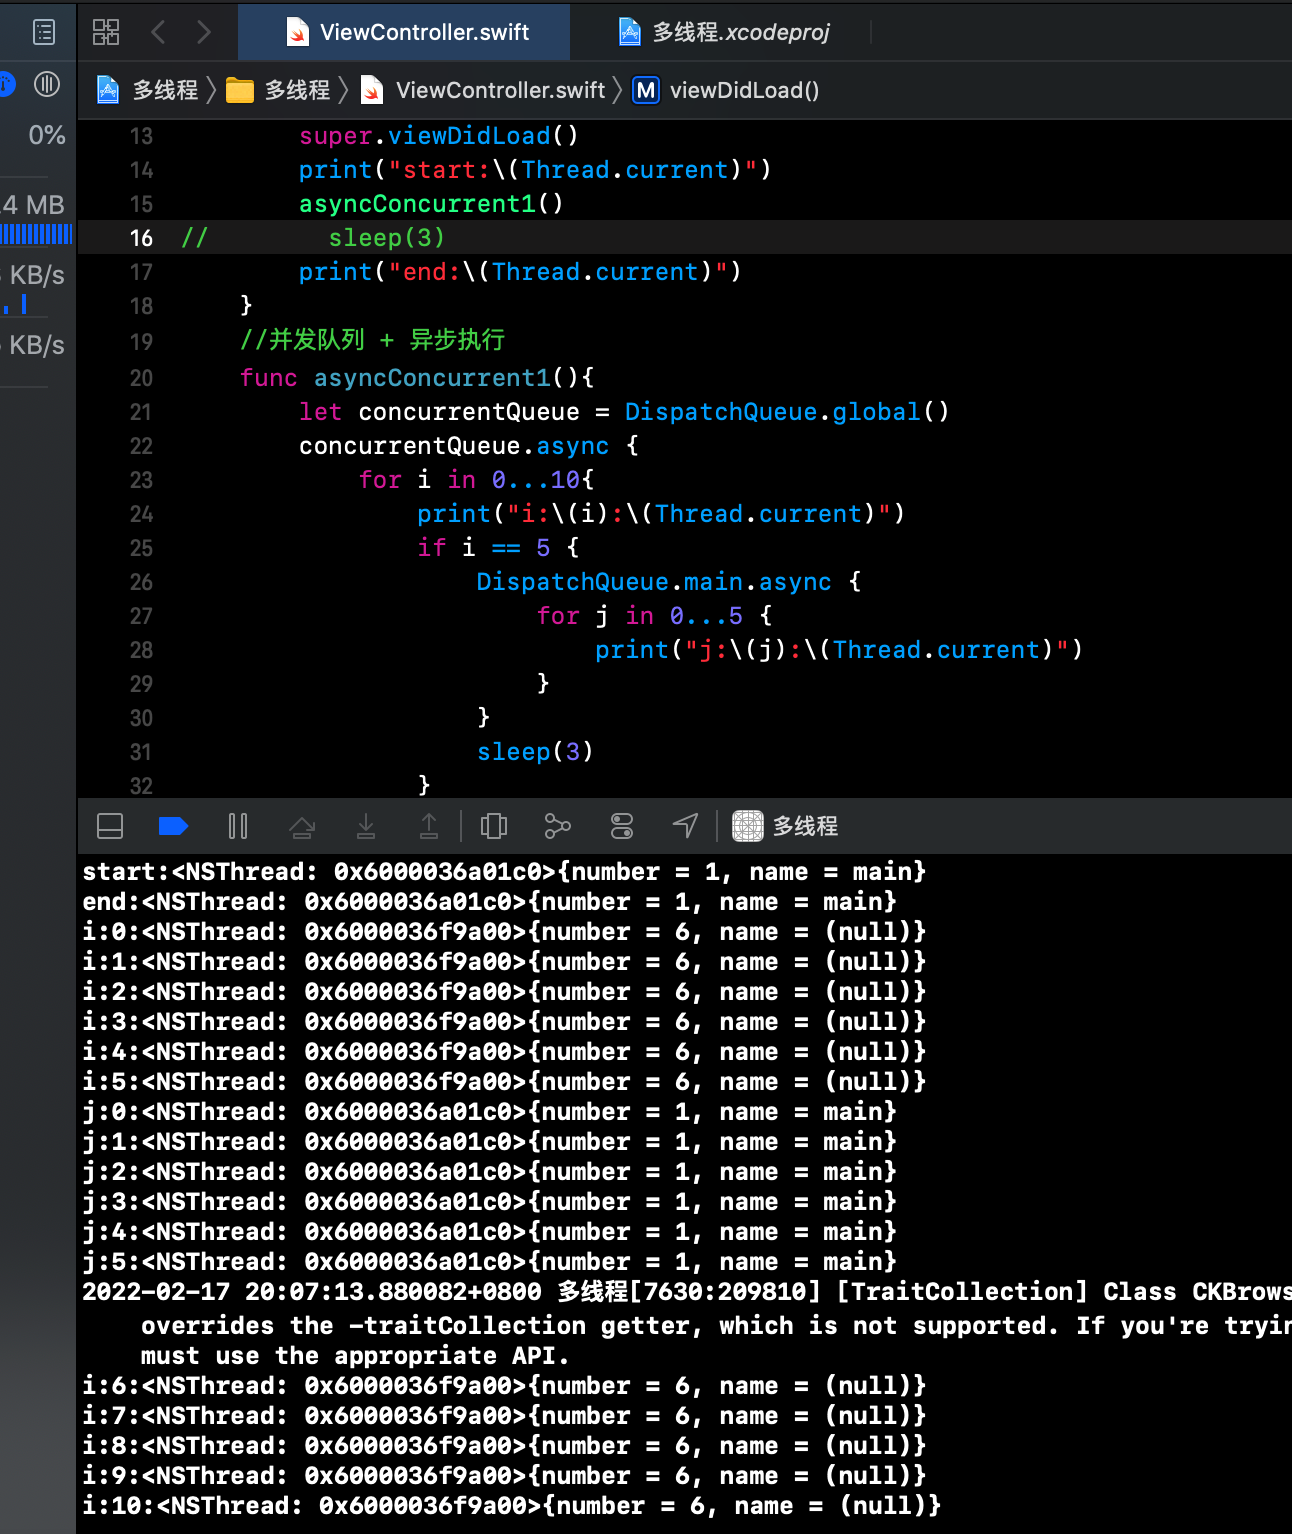The height and width of the screenshot is (1534, 1292).
Task: Open the 多线程 project breadcrumb
Action: pyautogui.click(x=148, y=90)
